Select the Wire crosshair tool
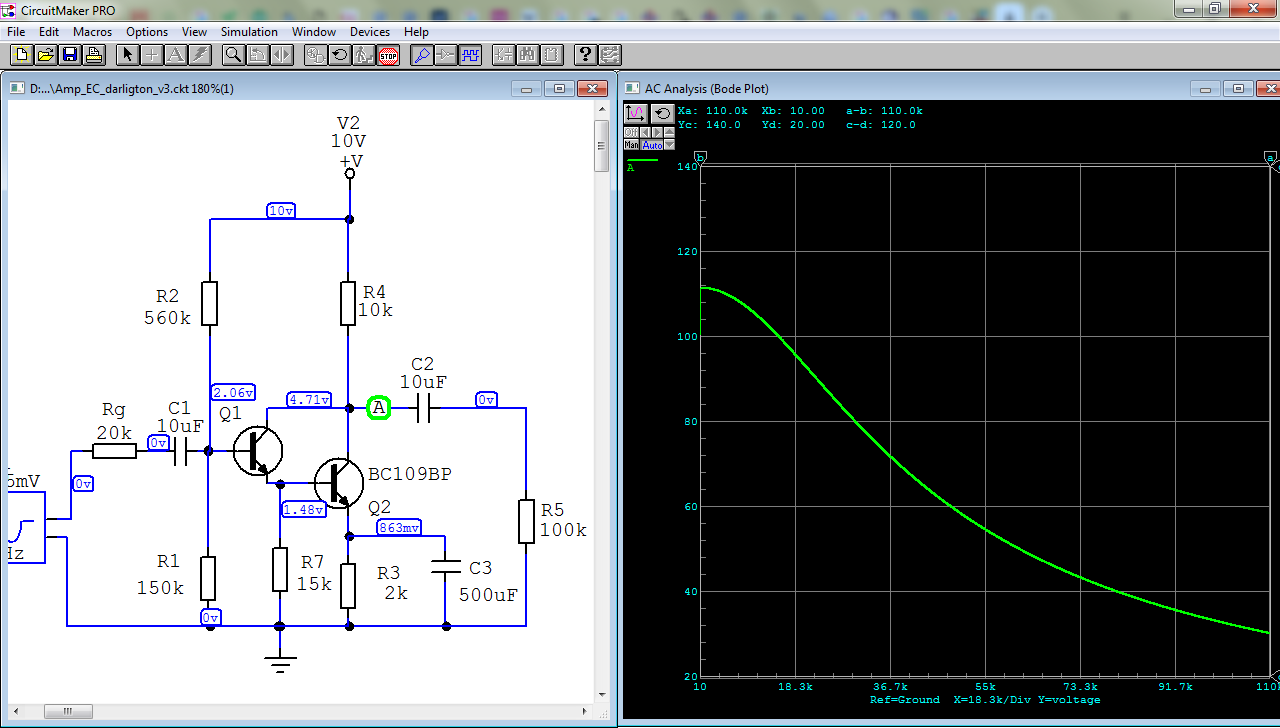The height and width of the screenshot is (728, 1280). (x=152, y=55)
